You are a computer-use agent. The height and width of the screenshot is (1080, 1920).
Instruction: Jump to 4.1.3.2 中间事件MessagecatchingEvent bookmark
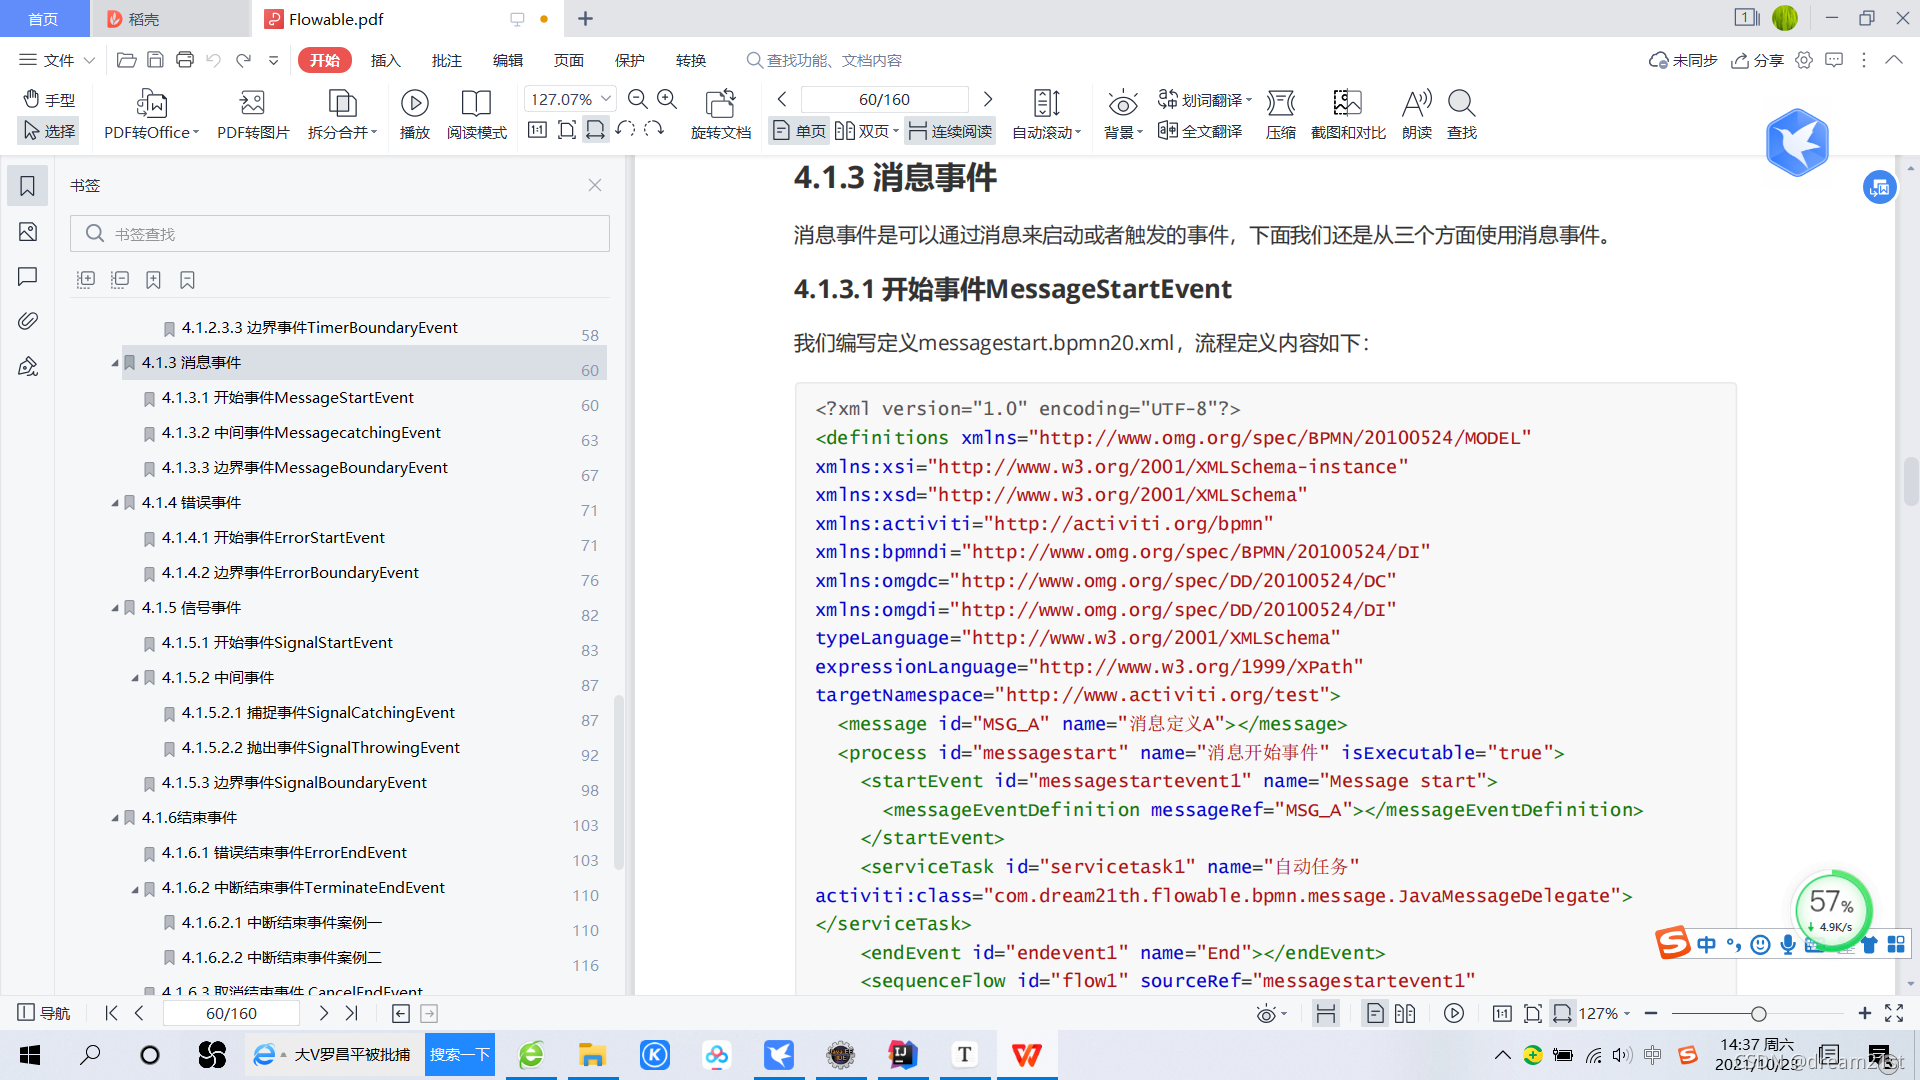point(301,433)
